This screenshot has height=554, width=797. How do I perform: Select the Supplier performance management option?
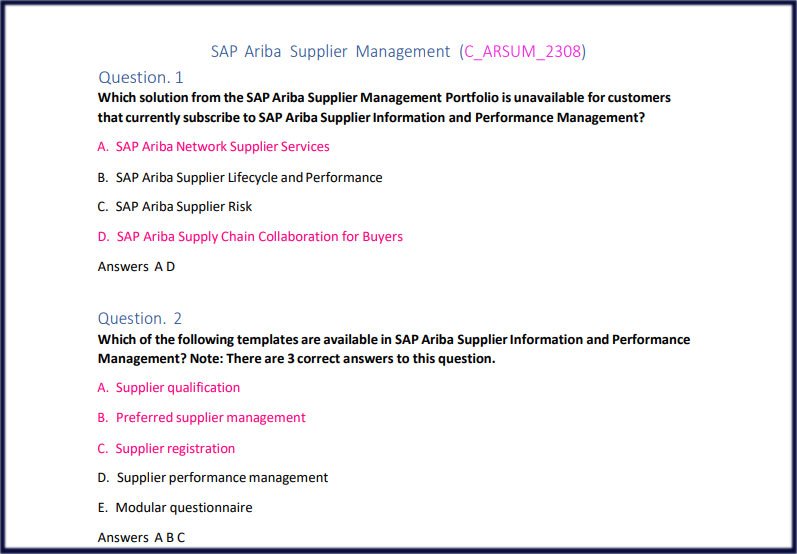click(222, 478)
